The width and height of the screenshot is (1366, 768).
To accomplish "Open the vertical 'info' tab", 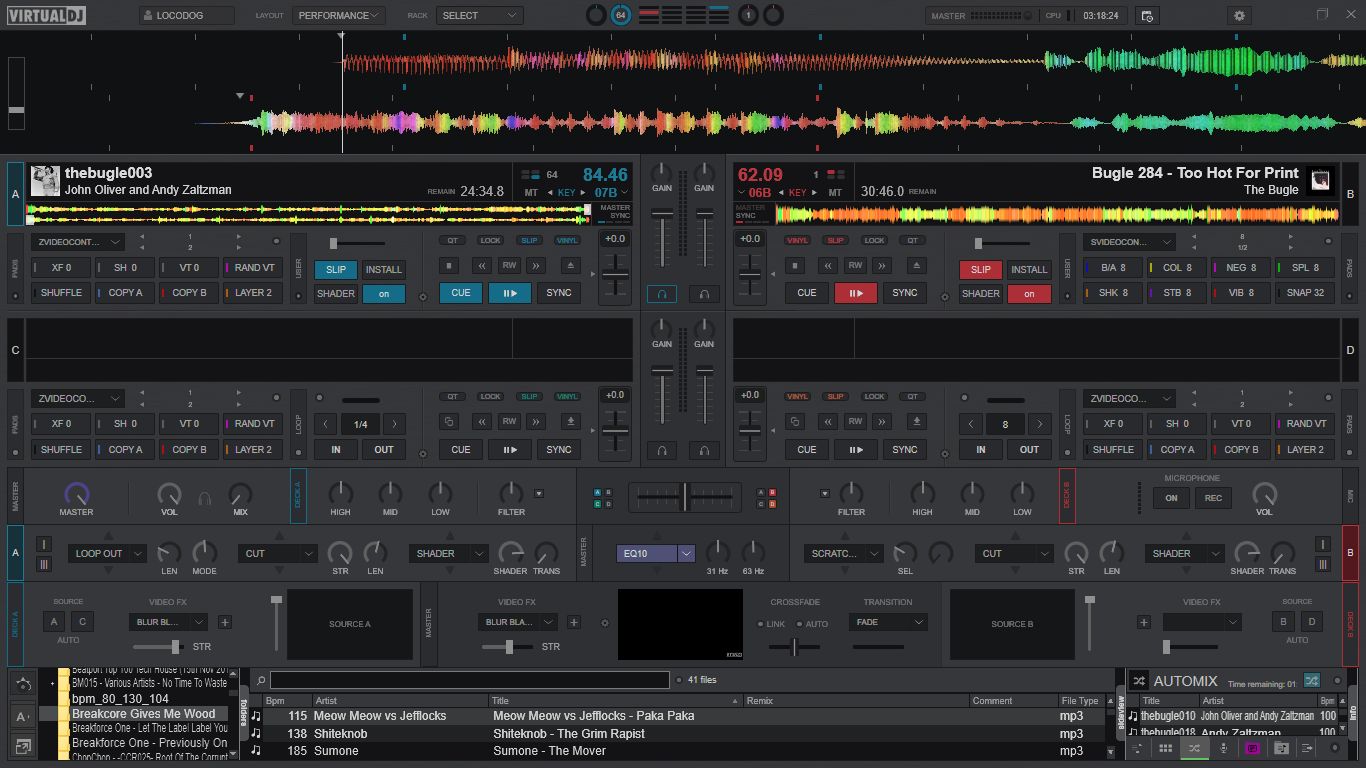I will [1353, 713].
